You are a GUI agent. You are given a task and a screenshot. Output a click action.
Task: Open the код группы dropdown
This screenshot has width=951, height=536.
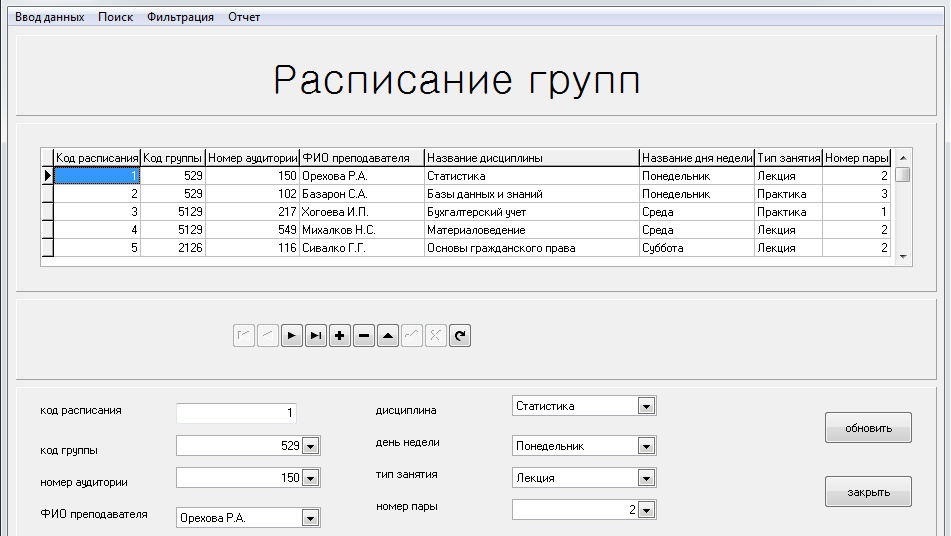[310, 446]
